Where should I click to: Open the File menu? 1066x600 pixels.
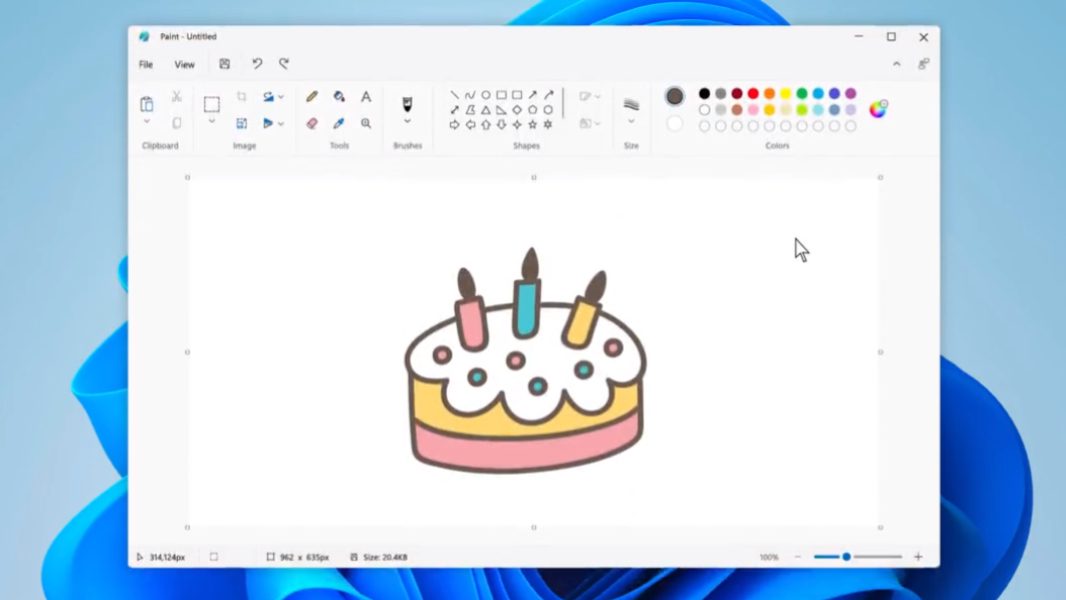[x=146, y=64]
